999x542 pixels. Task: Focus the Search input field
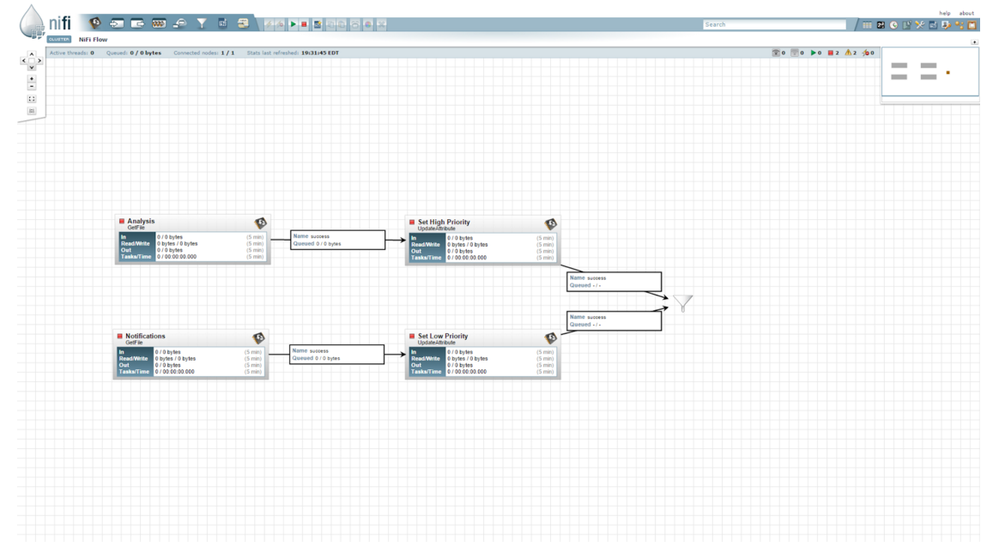(774, 24)
